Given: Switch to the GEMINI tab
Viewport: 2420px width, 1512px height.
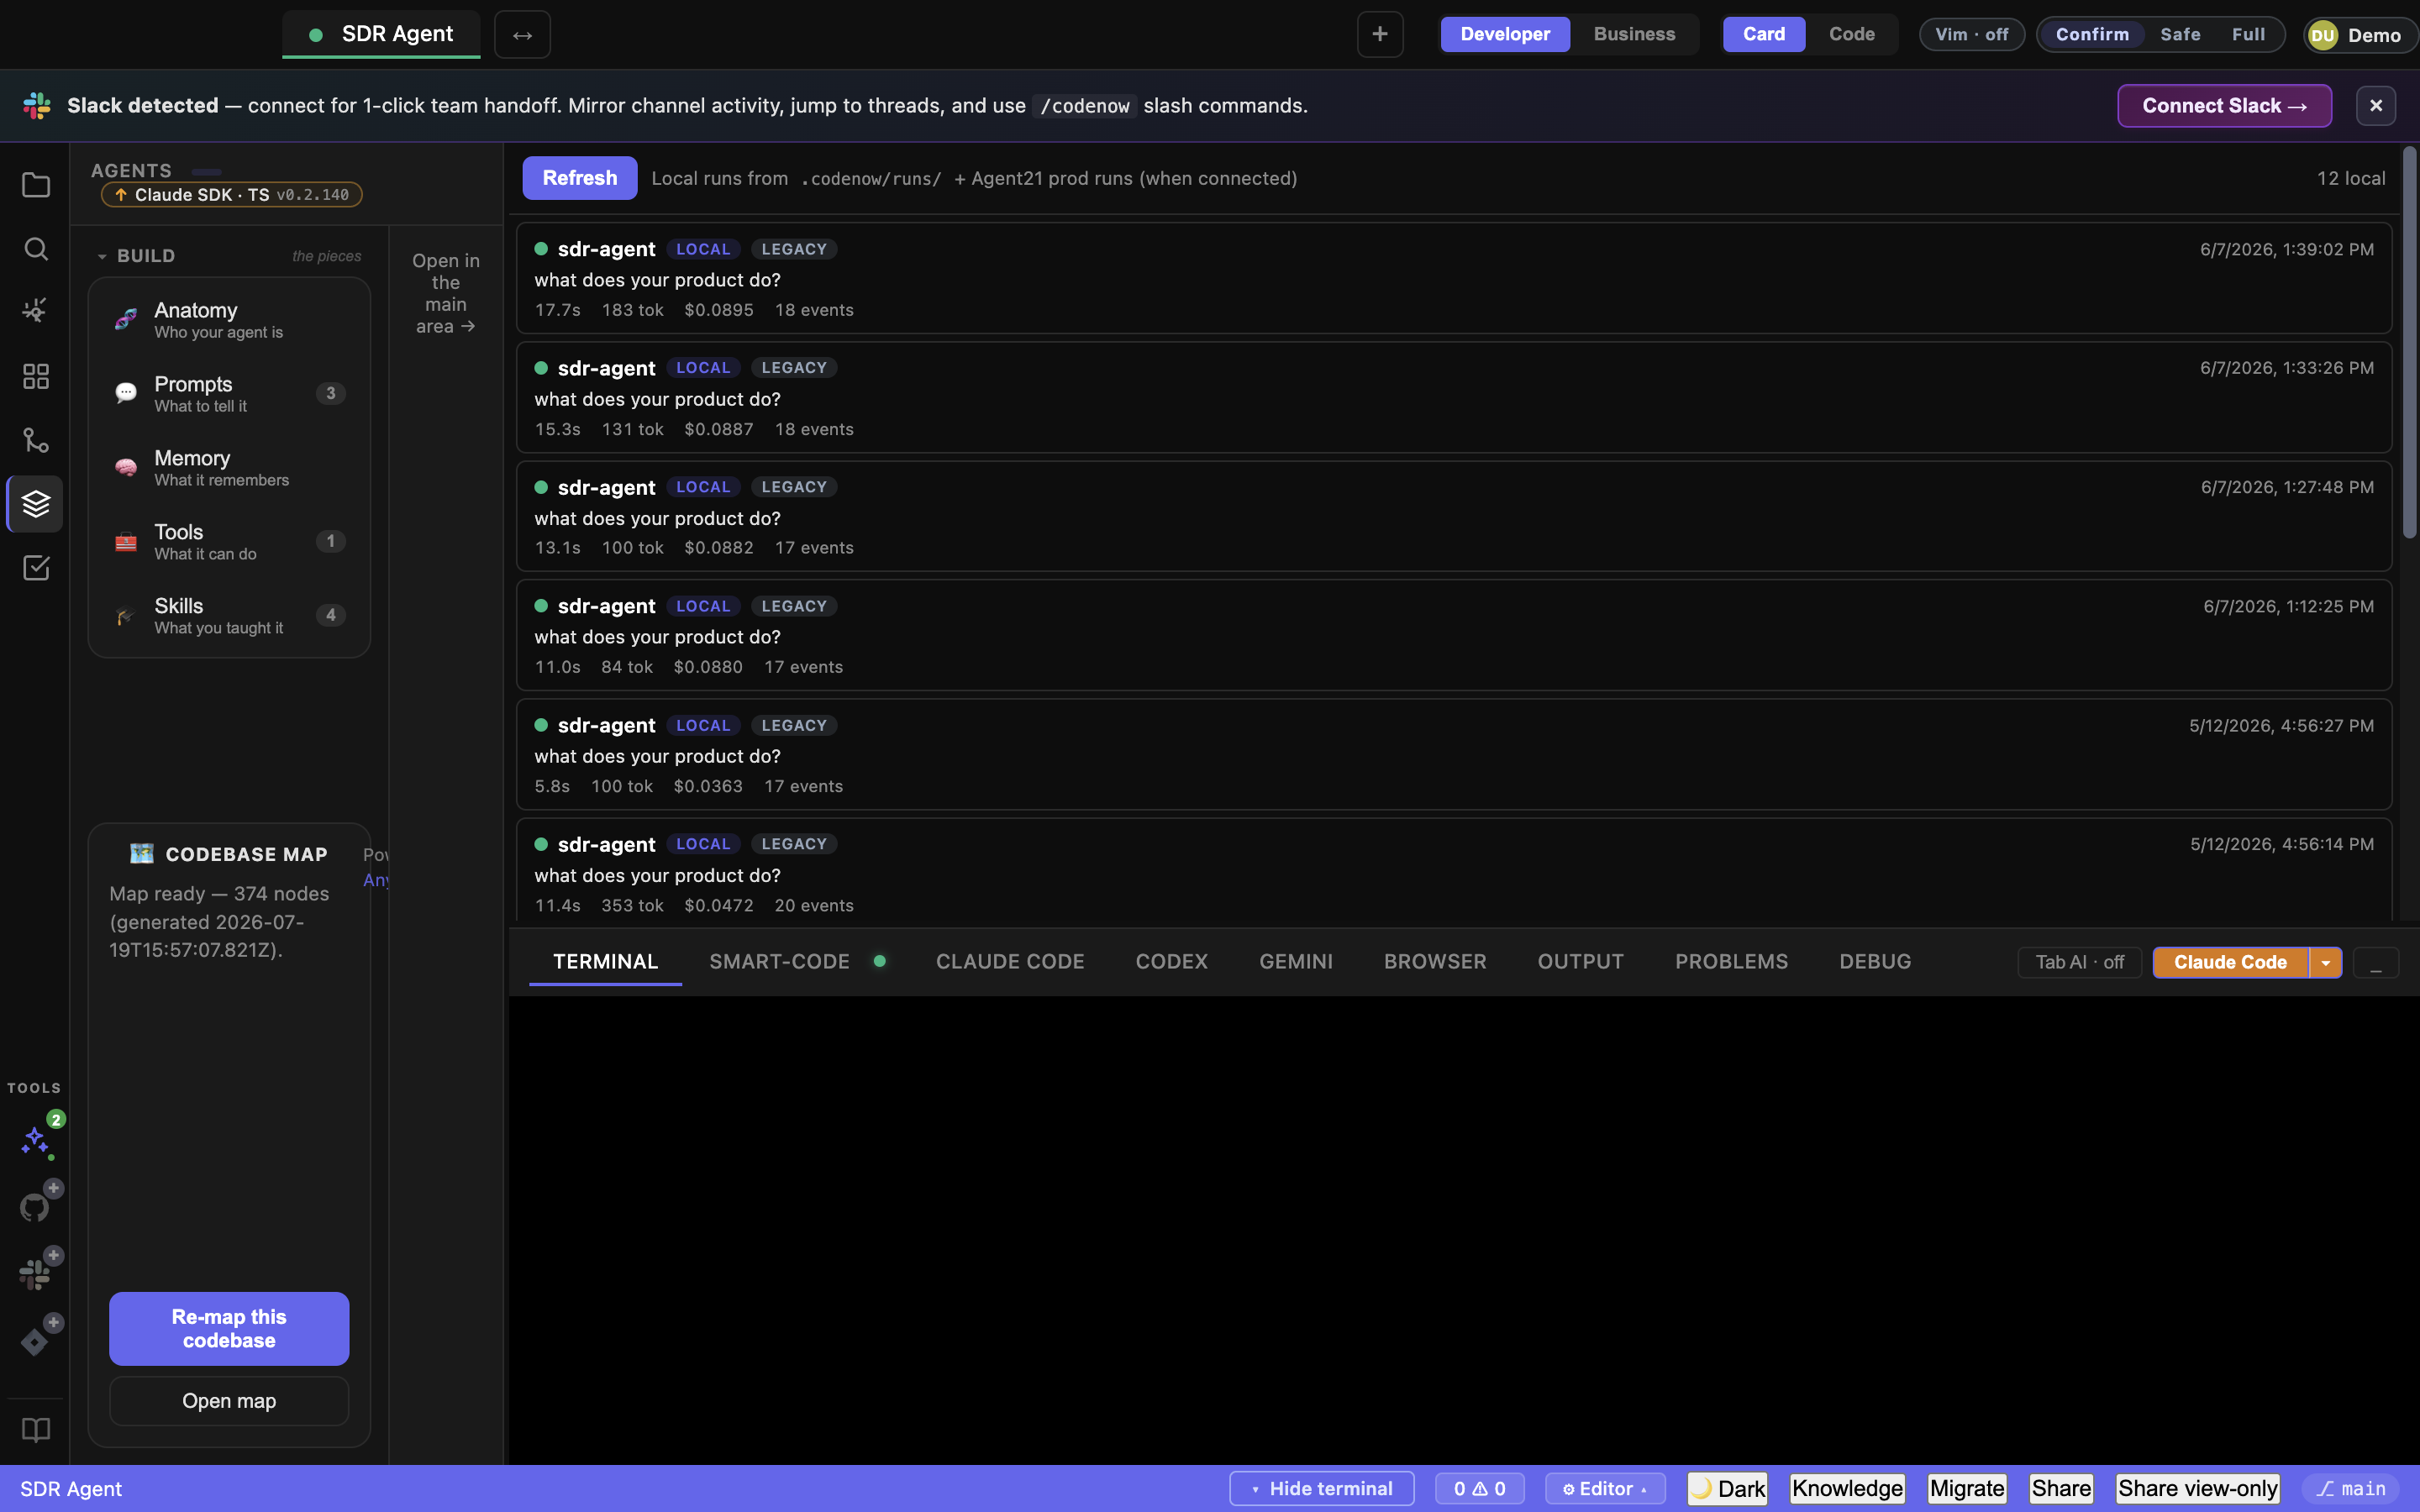Looking at the screenshot, I should tap(1296, 961).
